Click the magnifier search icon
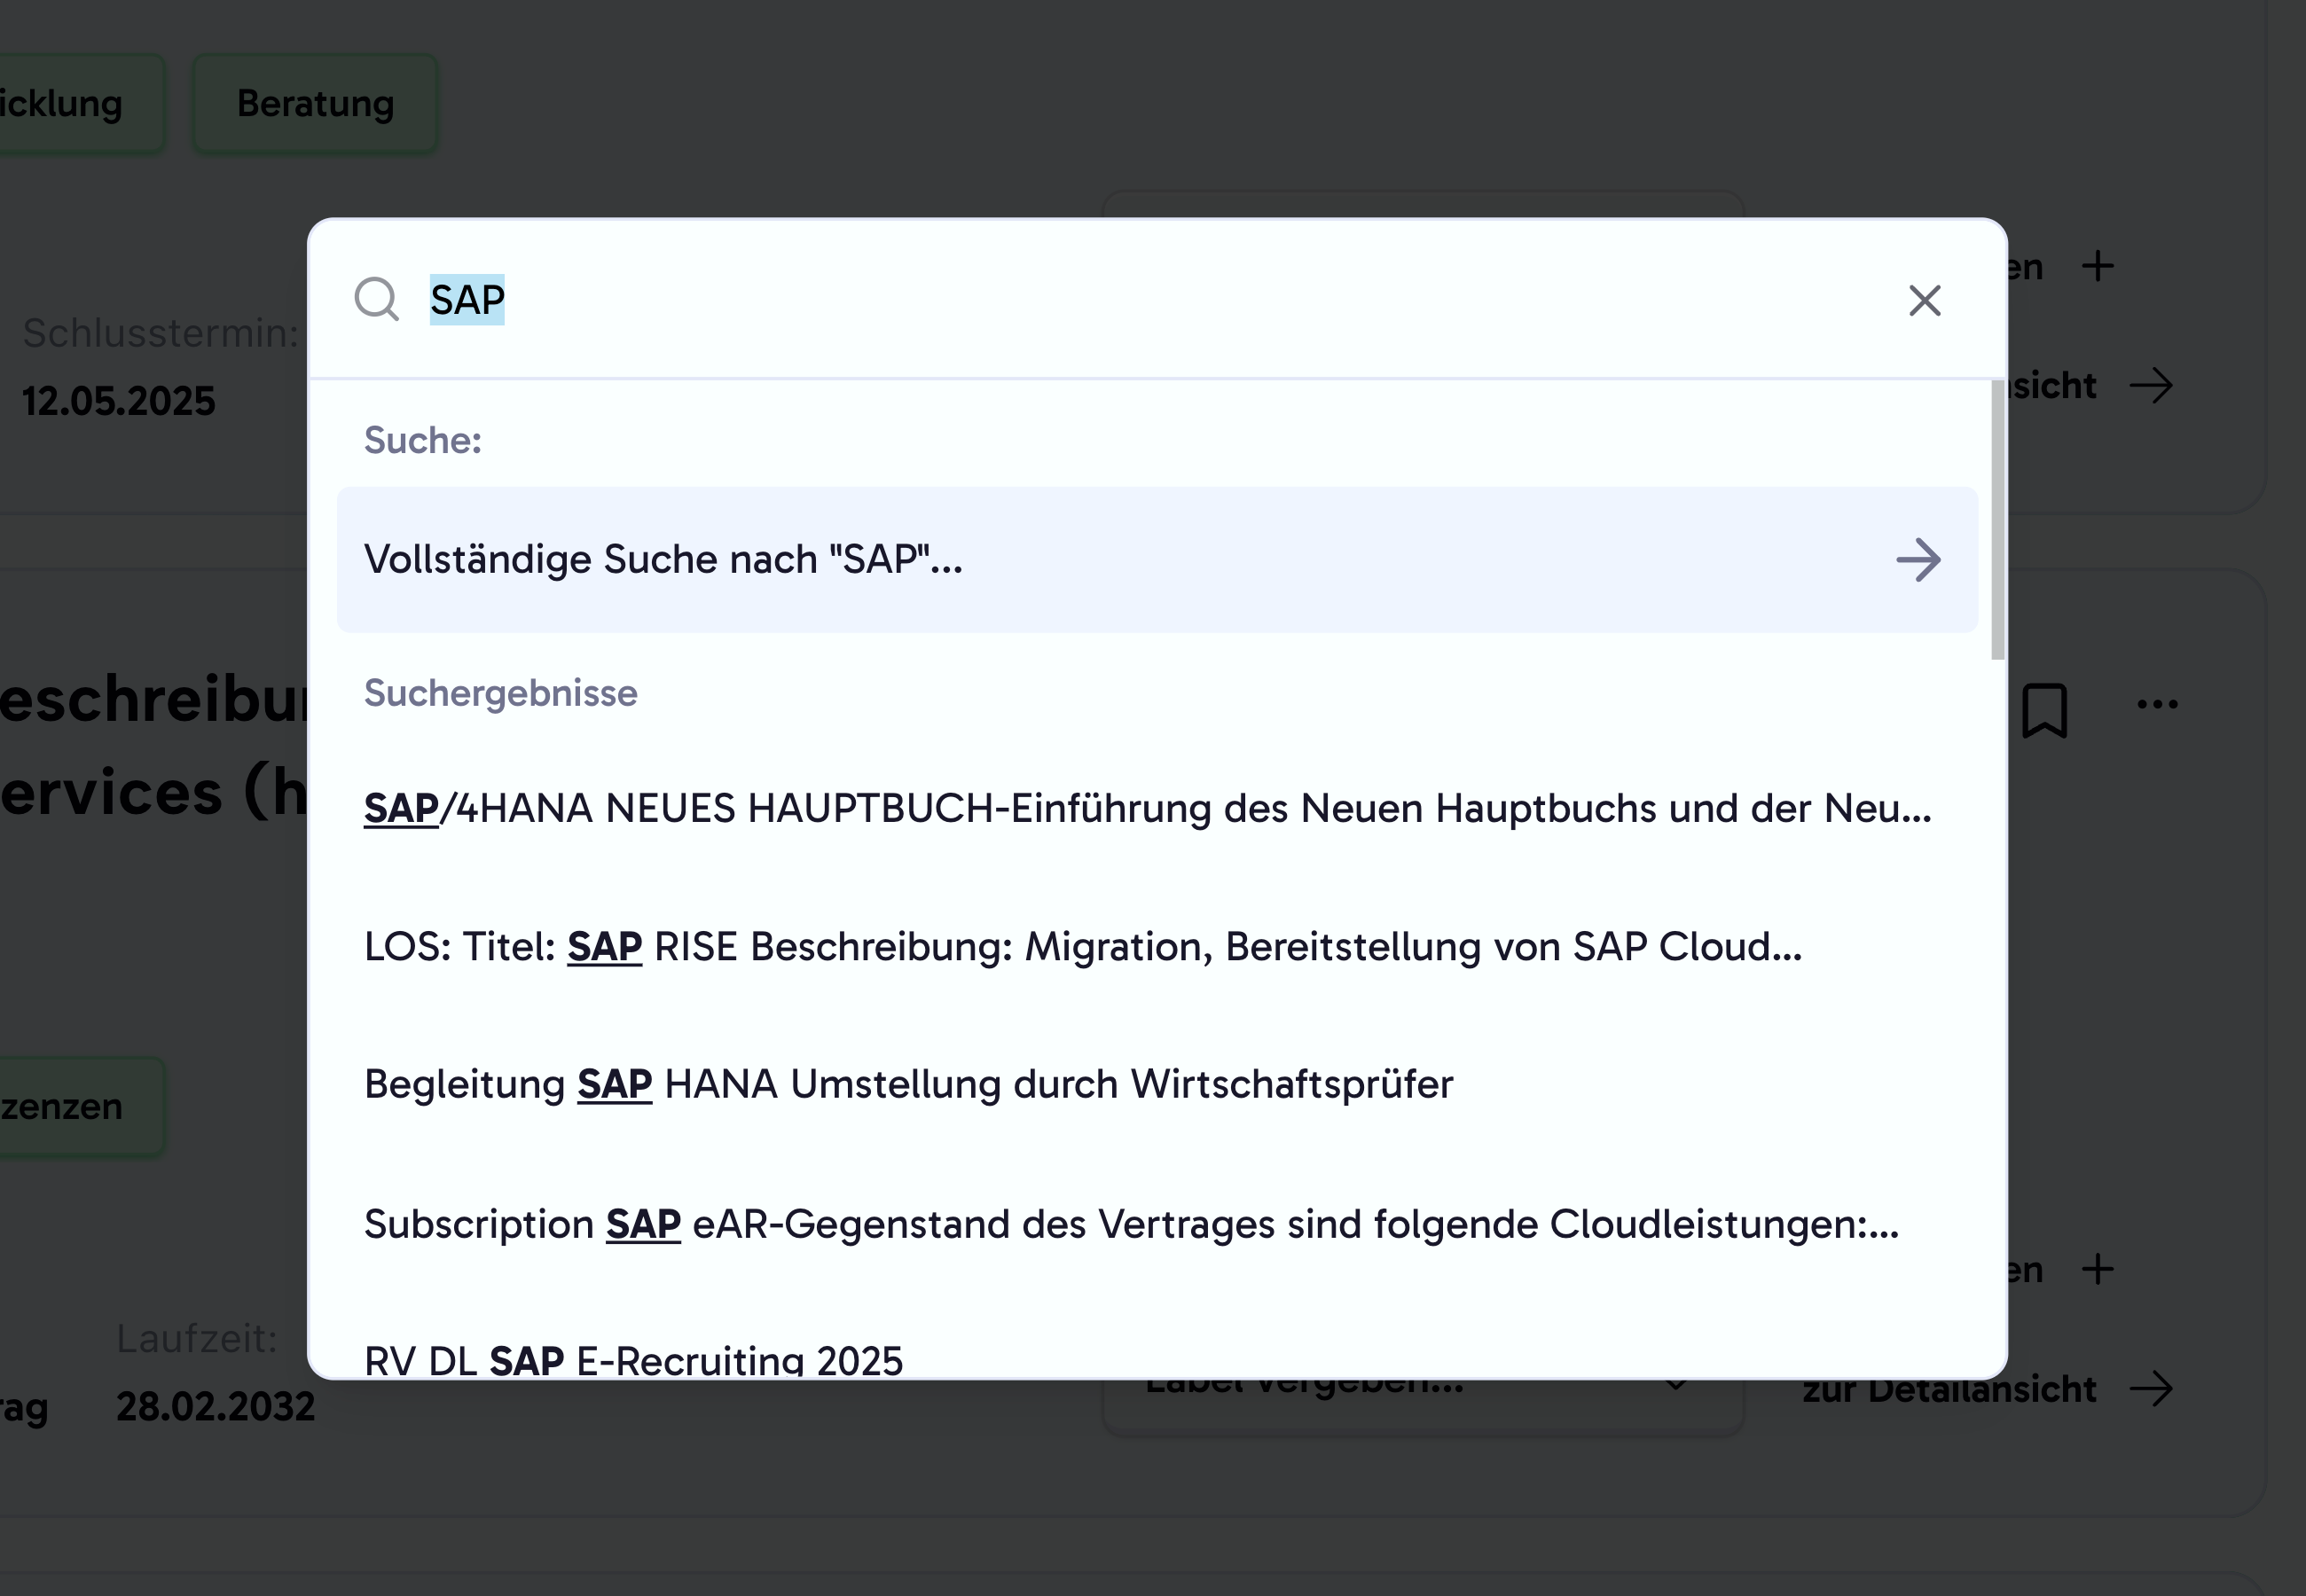 pos(377,299)
